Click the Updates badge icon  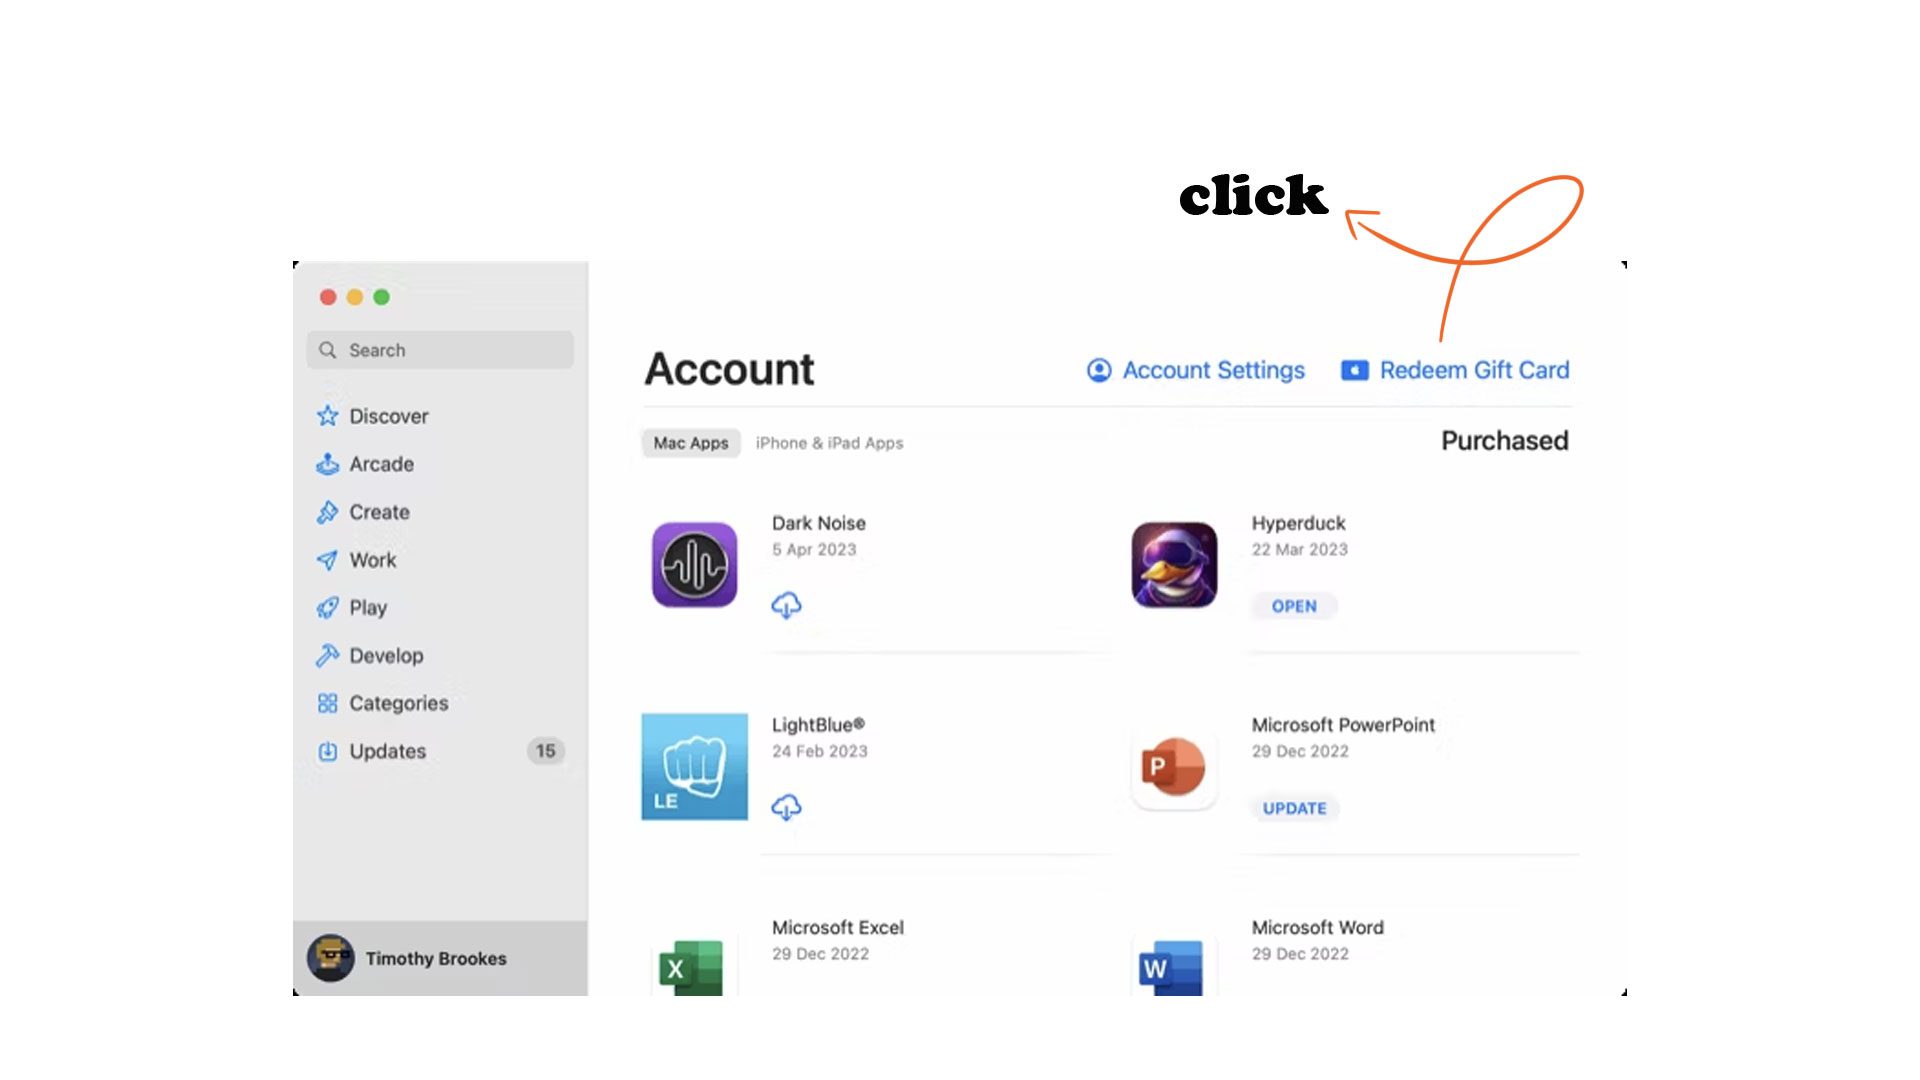[x=545, y=750]
